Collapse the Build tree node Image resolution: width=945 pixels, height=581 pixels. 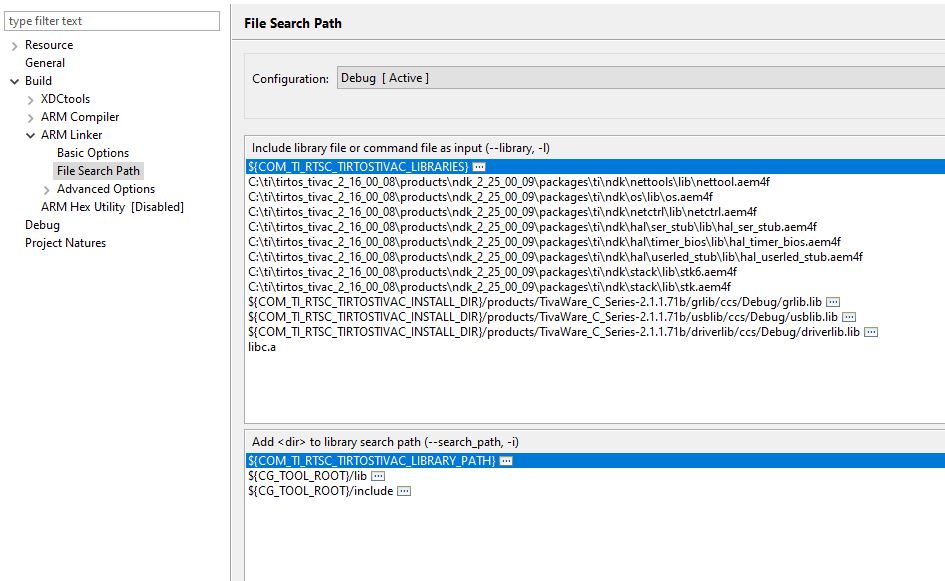point(14,81)
